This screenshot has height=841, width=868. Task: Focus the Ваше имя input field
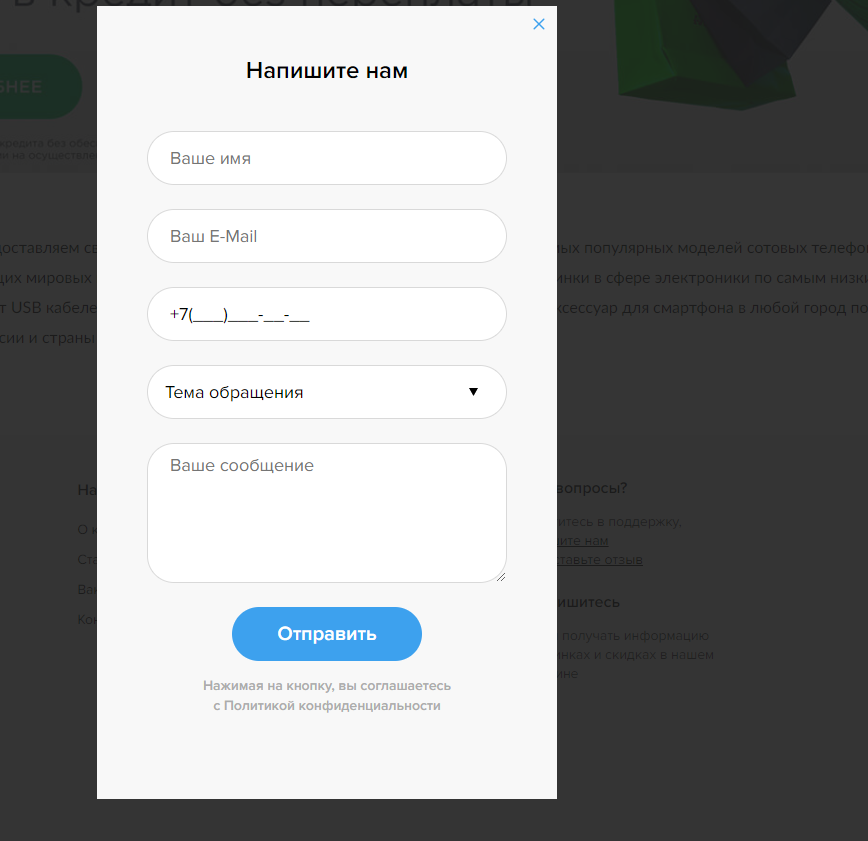tap(327, 158)
